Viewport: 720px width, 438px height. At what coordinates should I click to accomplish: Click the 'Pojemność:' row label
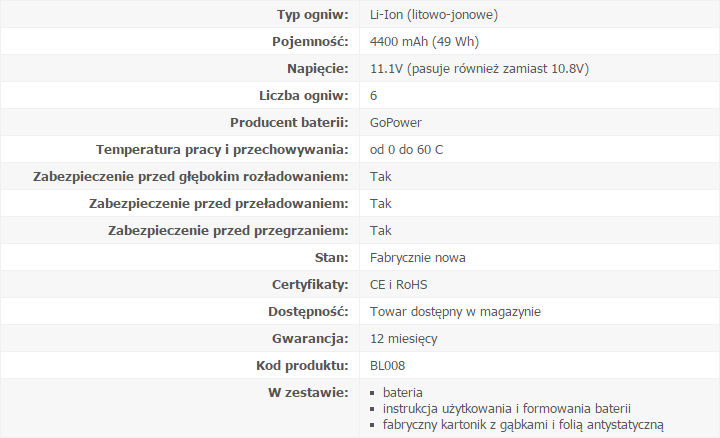(x=310, y=42)
